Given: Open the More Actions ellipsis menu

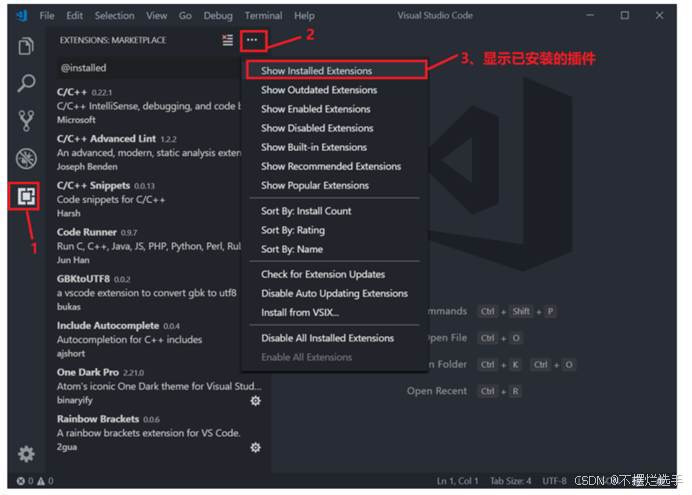Looking at the screenshot, I should tap(252, 40).
